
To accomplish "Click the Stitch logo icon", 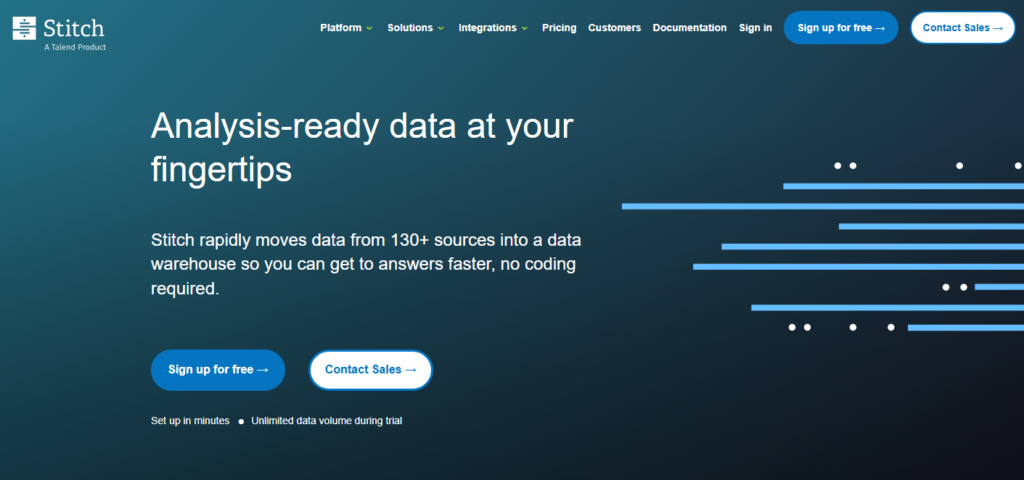I will pos(25,28).
